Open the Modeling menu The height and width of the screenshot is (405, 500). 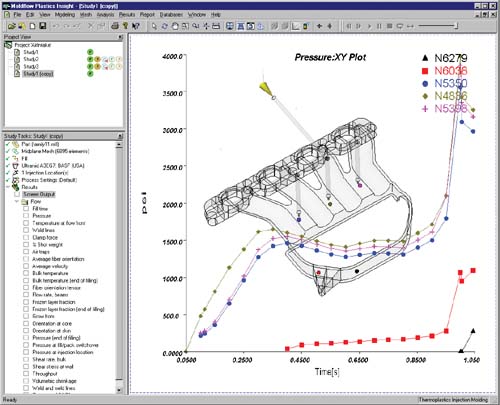point(65,15)
